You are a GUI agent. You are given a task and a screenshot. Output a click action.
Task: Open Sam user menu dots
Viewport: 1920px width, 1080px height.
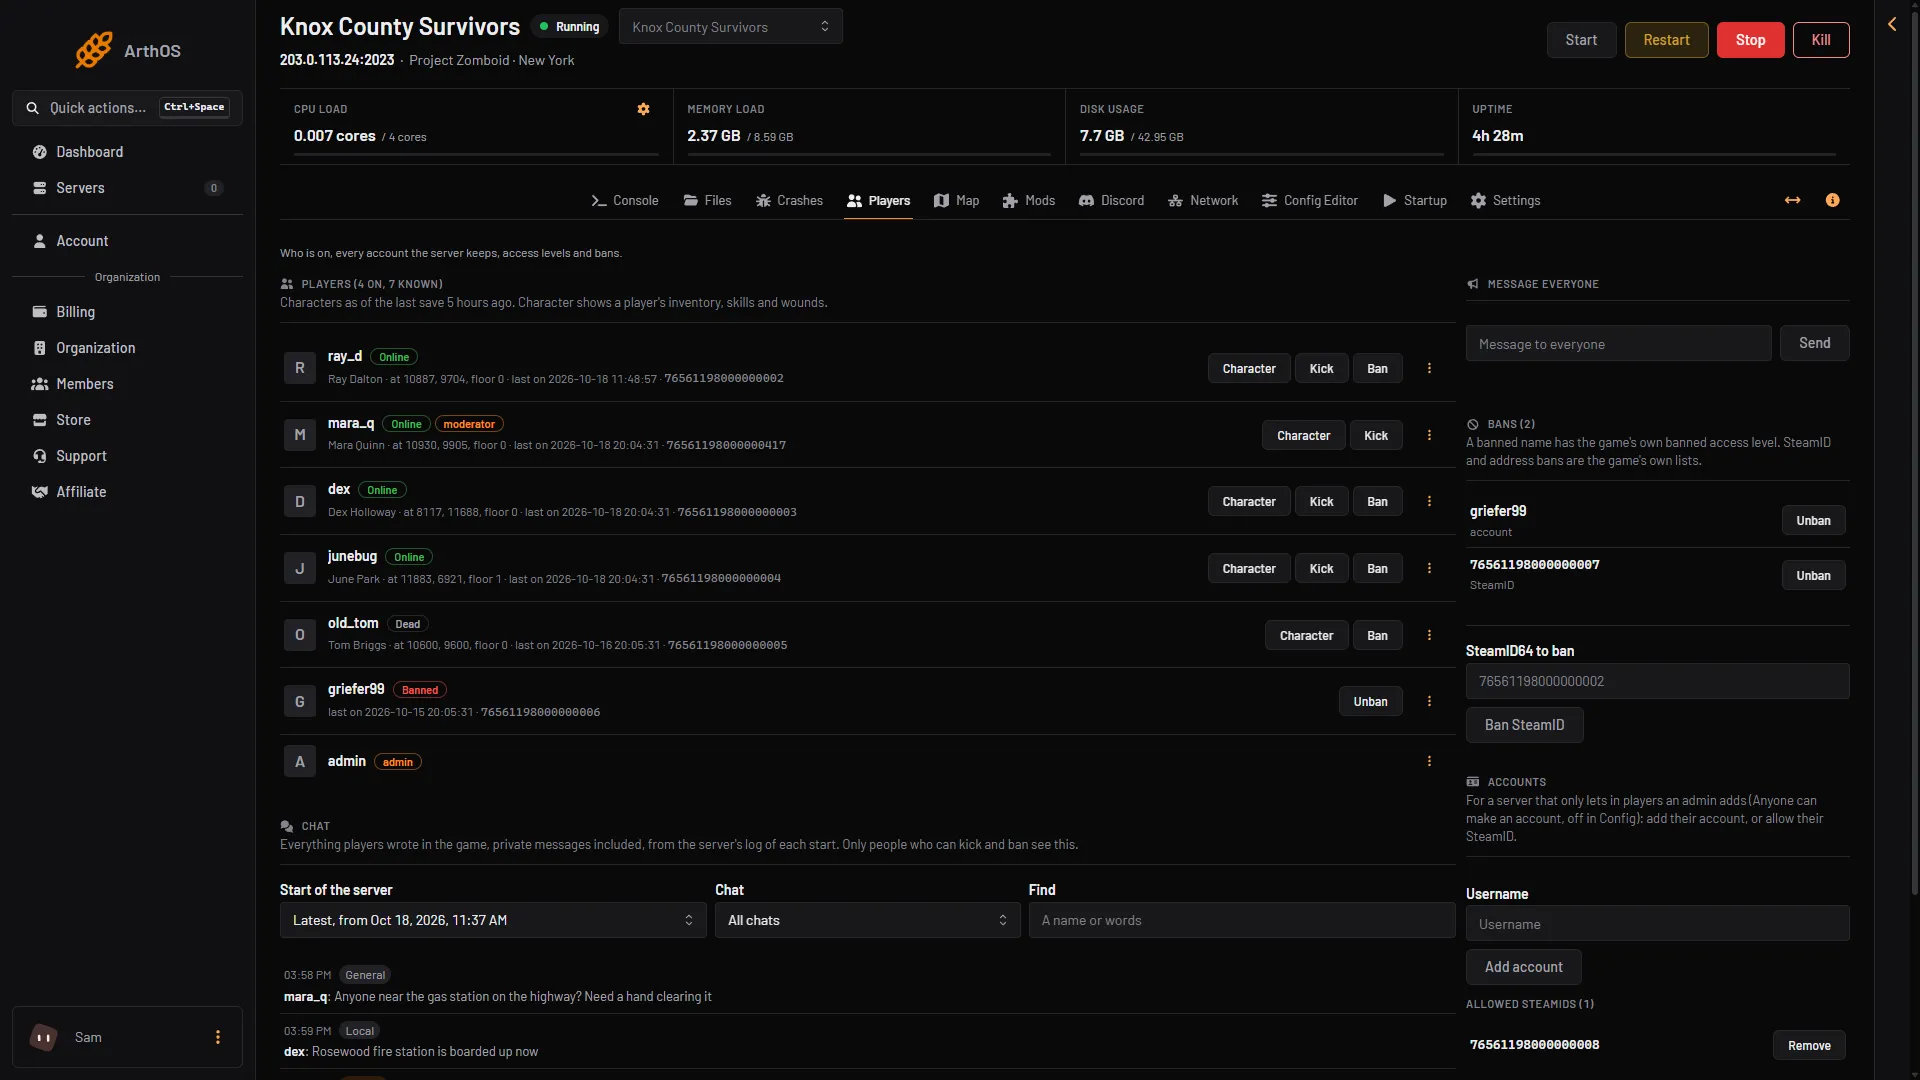(x=218, y=1038)
